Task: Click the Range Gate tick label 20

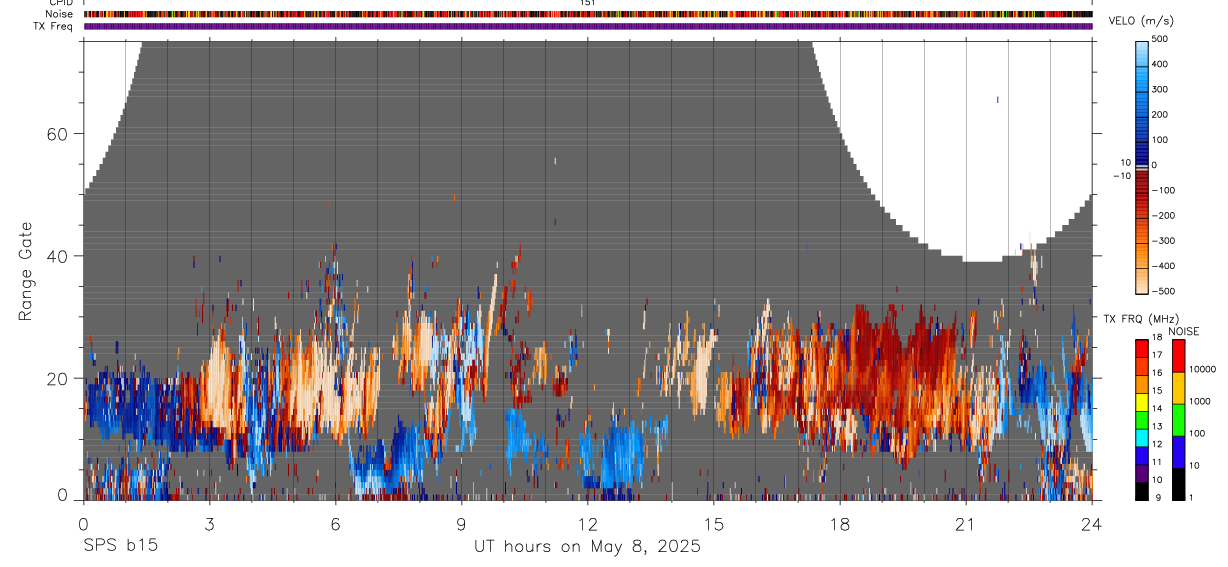Action: pyautogui.click(x=59, y=378)
